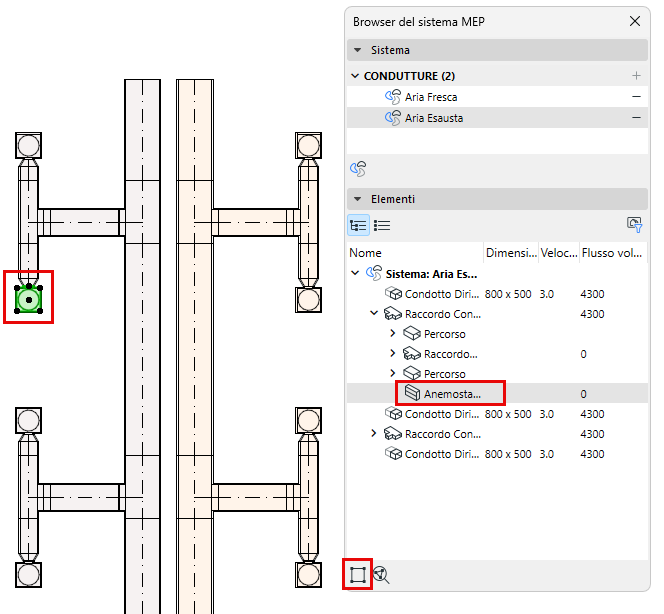Remove Aria Esausta with minus icon
Image resolution: width=664 pixels, height=614 pixels.
tap(636, 117)
